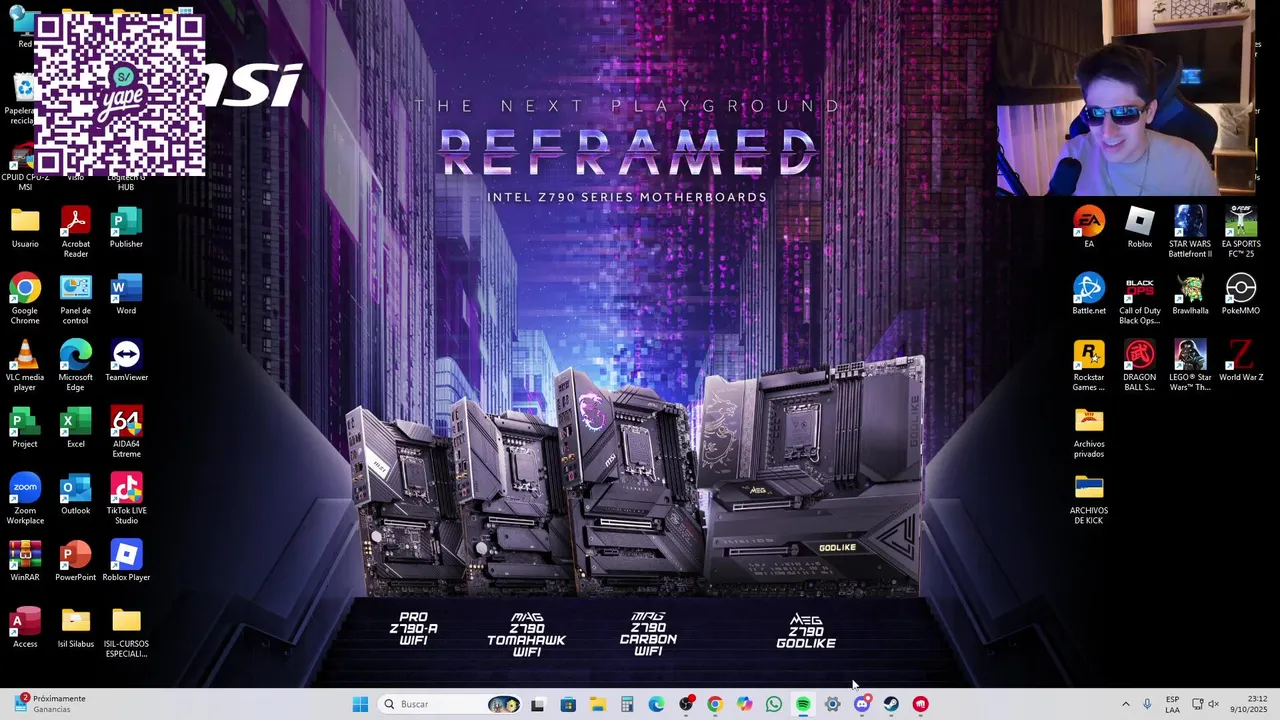Select the Word desktop icon
This screenshot has height=720, width=1280.
pyautogui.click(x=126, y=294)
